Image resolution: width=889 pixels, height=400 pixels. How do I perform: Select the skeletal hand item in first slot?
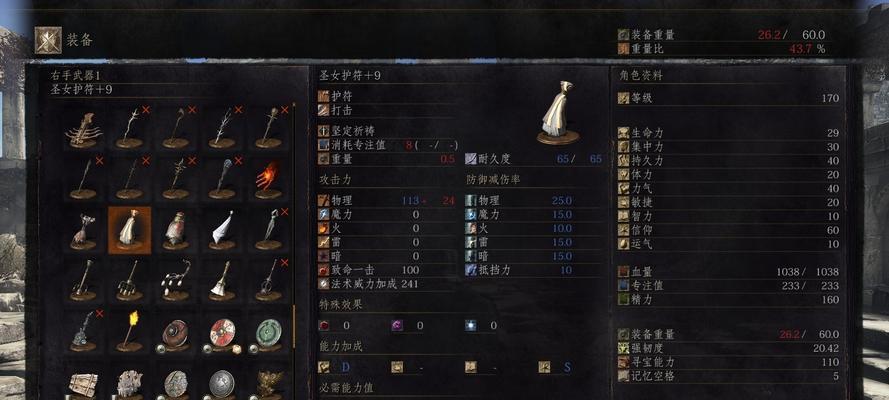point(83,130)
